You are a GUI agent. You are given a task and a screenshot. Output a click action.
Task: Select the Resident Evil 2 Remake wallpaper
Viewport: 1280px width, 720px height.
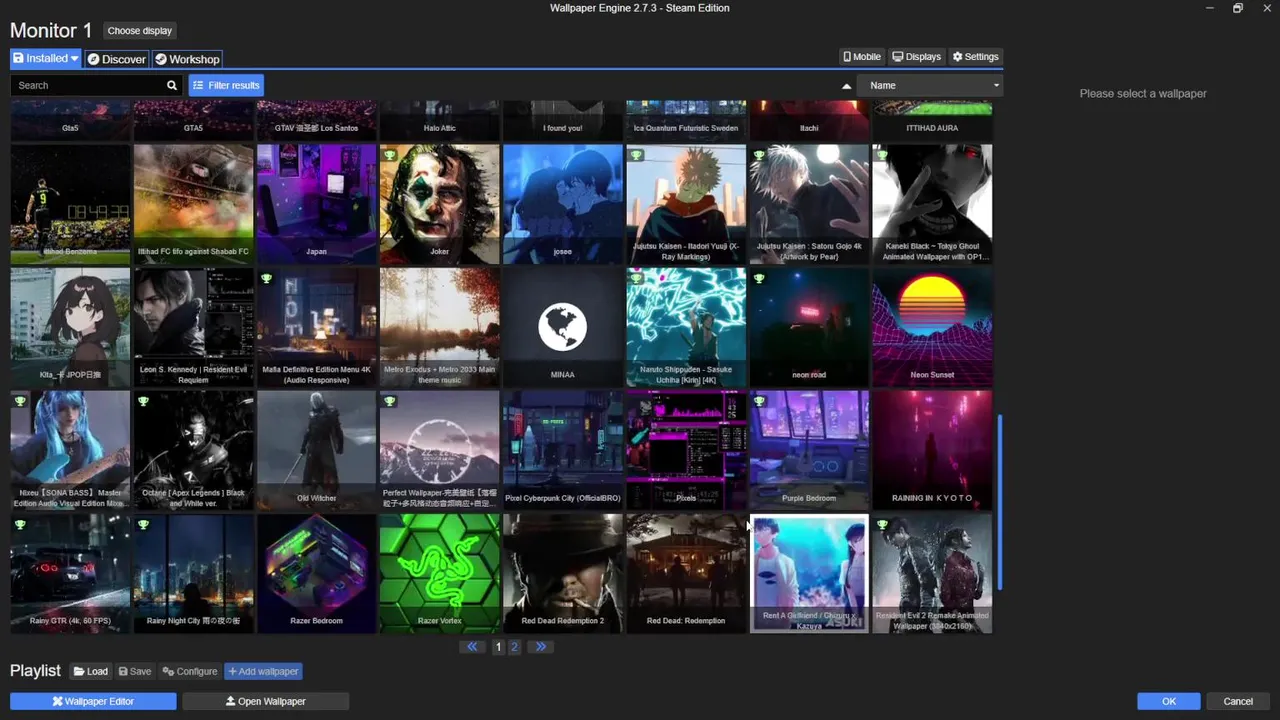pos(932,573)
